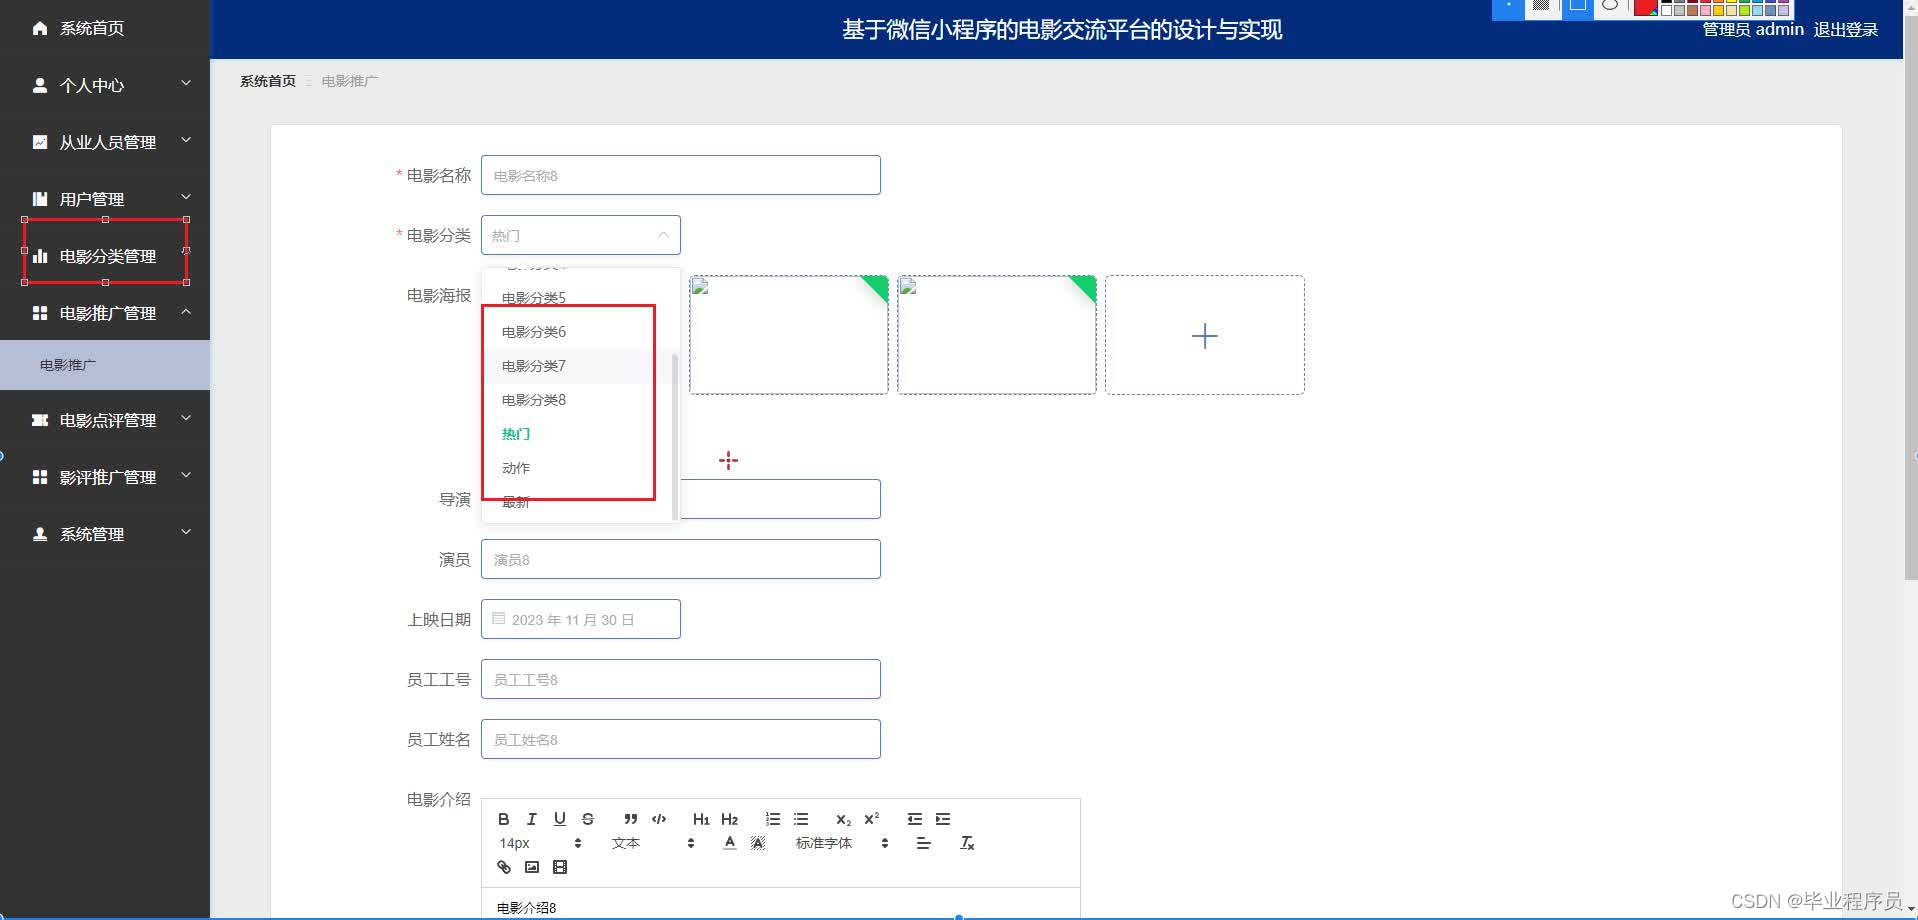
Task: Choose 热门 from the dropdown list
Action: click(580, 434)
